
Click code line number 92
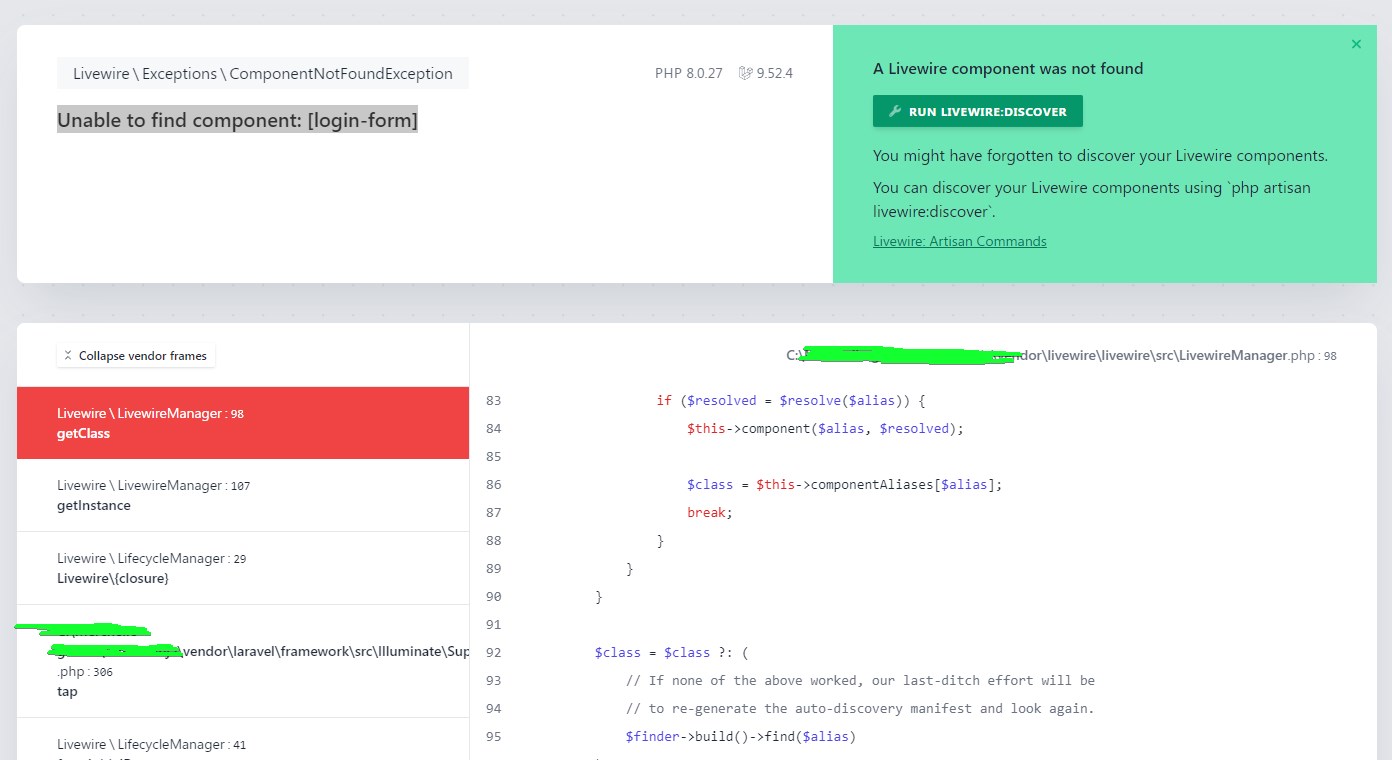493,652
